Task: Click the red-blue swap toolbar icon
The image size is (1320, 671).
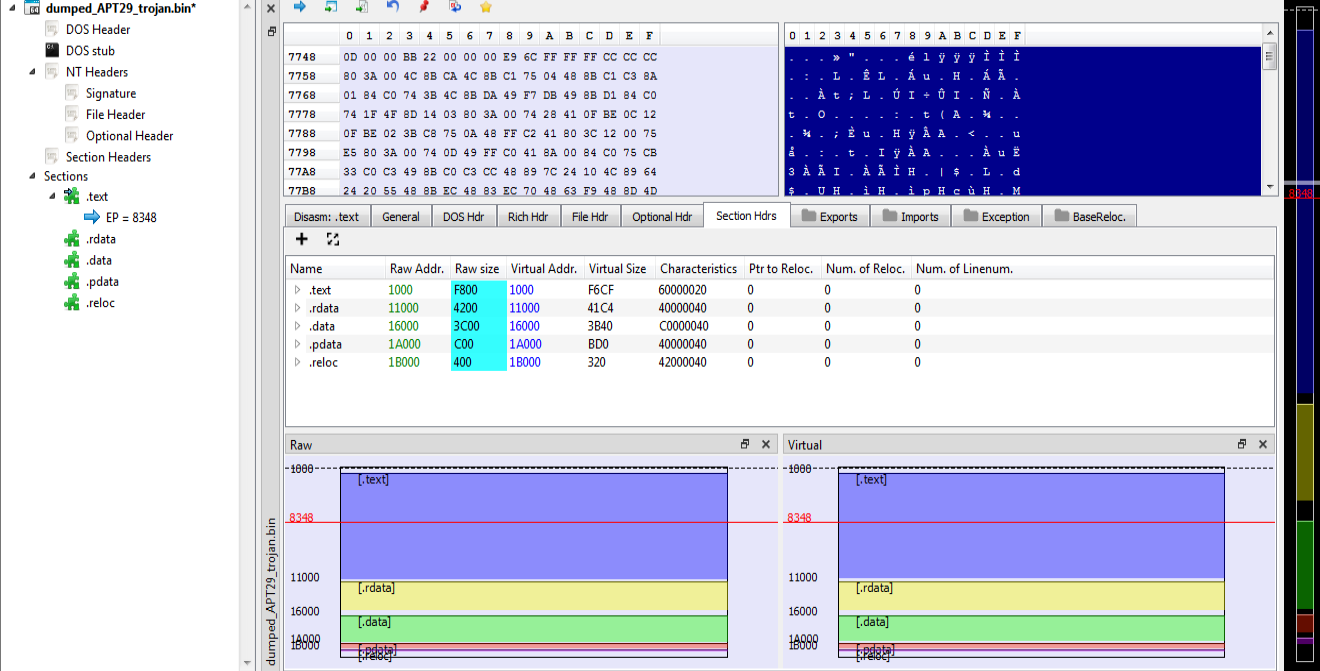Action: [x=455, y=7]
